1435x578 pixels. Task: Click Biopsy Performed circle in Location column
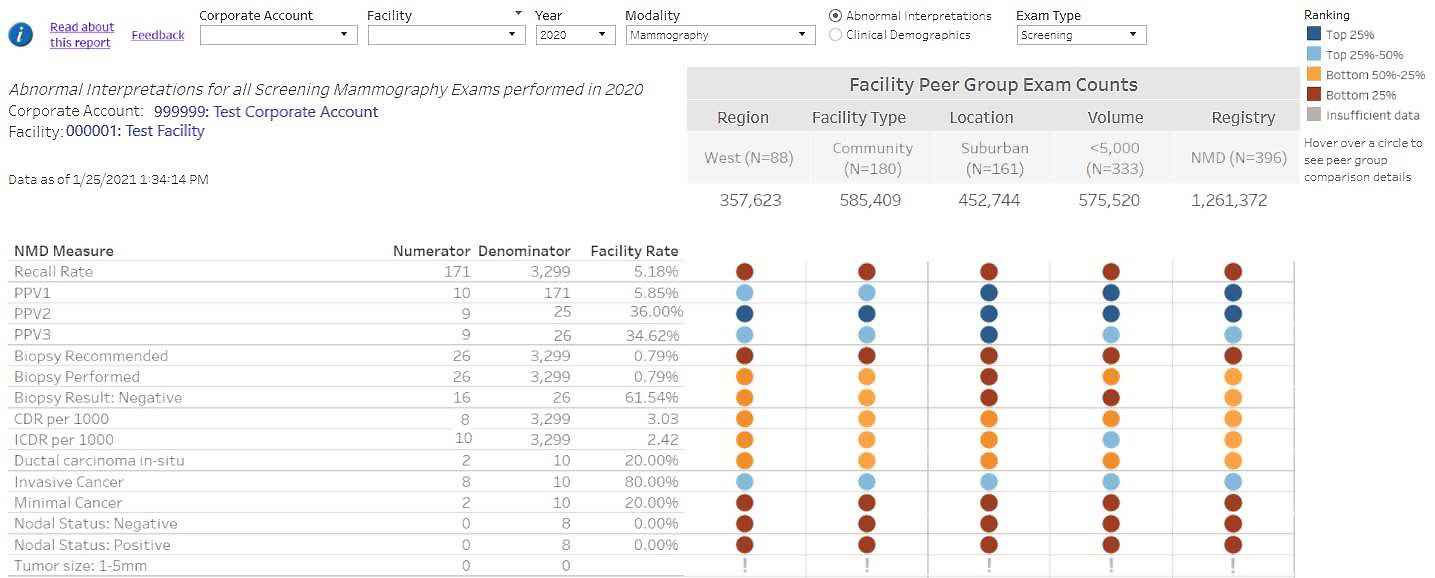point(989,377)
